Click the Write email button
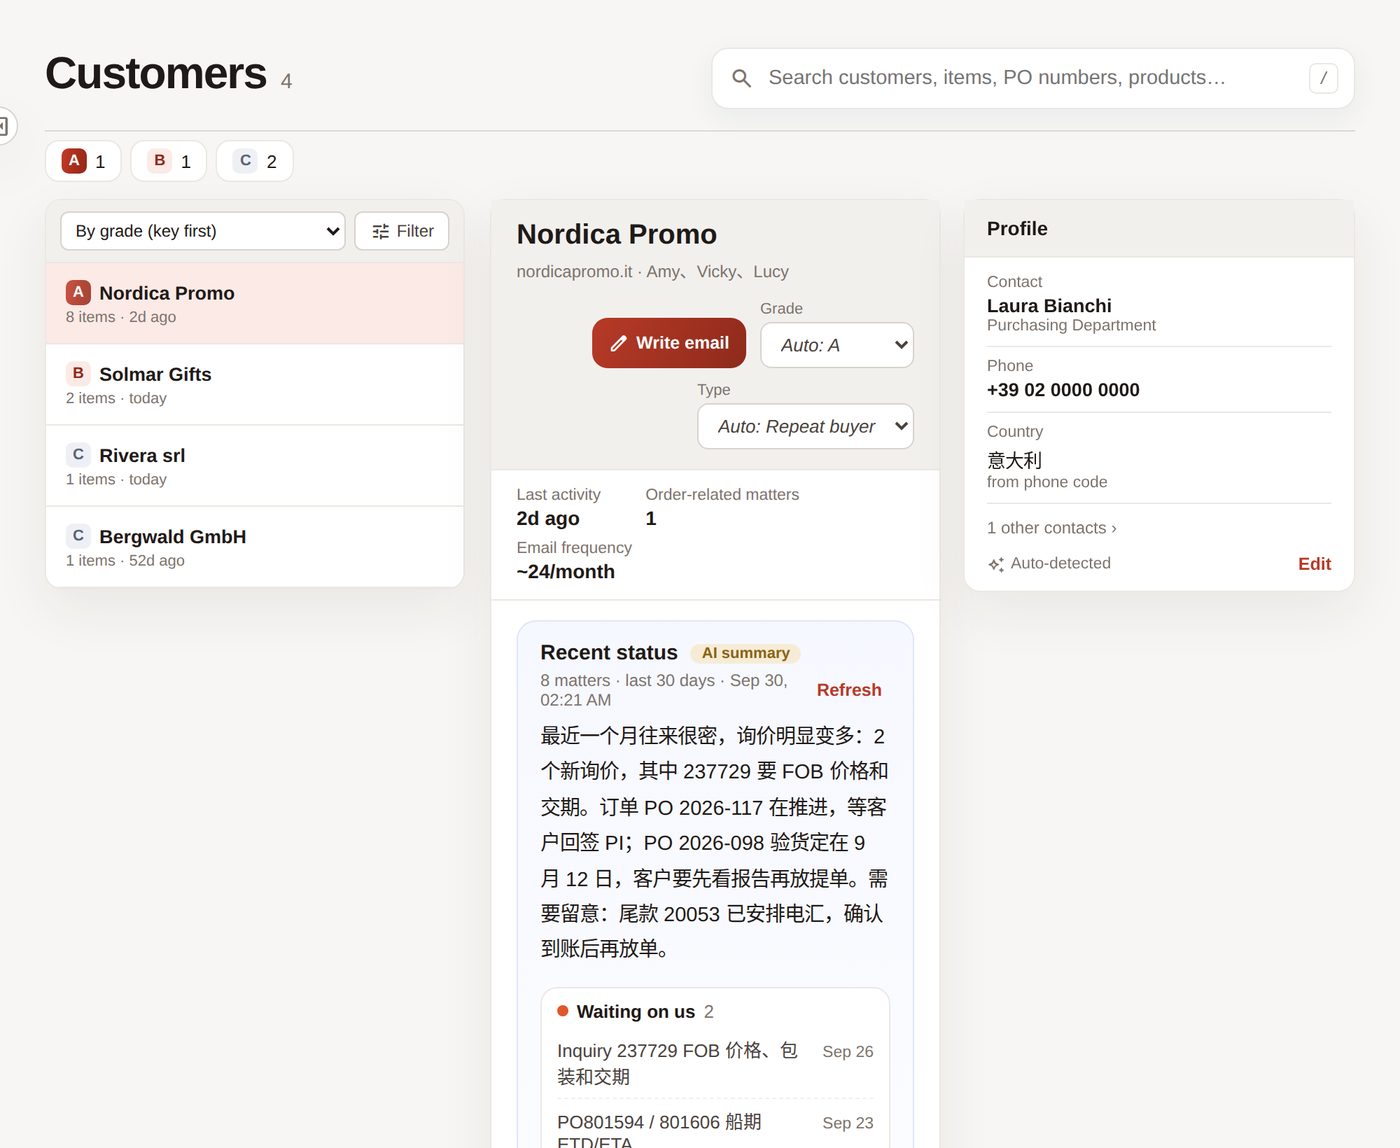This screenshot has width=1400, height=1148. [x=669, y=343]
